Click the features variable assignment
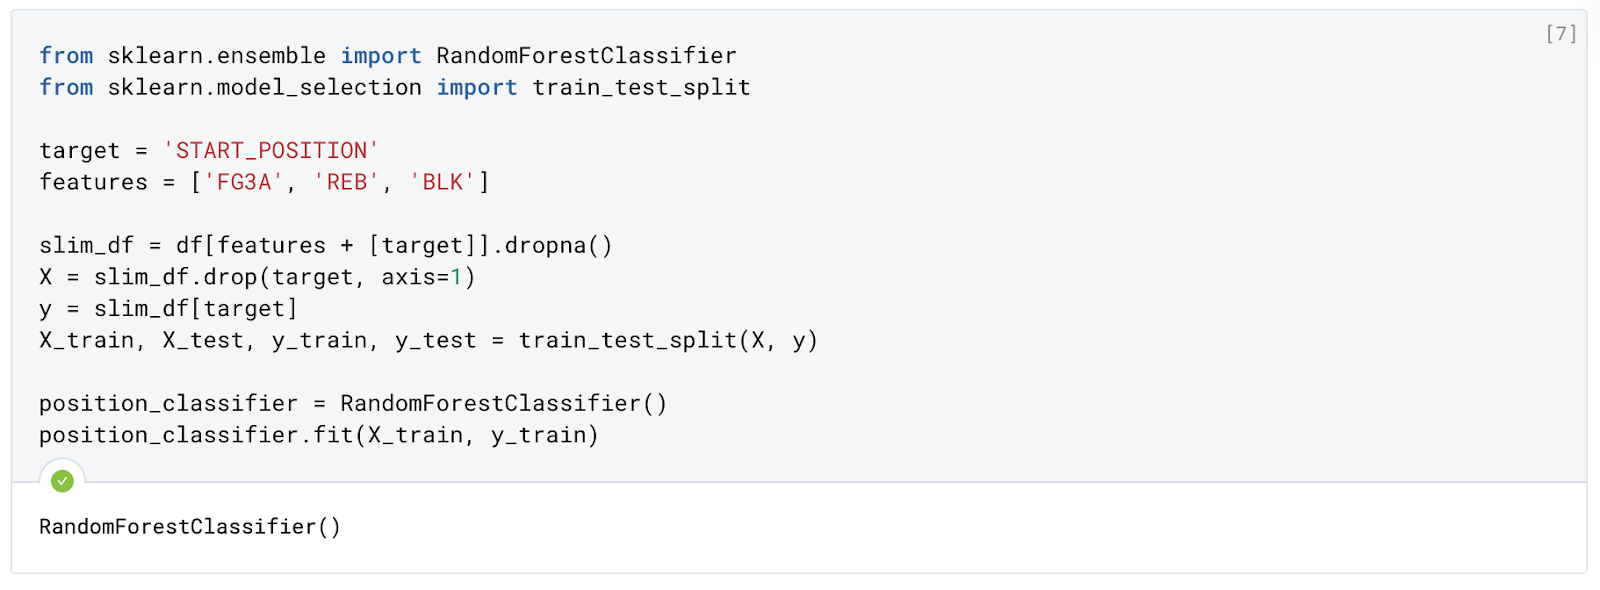Viewport: 1600px width, 590px height. pyautogui.click(x=93, y=182)
